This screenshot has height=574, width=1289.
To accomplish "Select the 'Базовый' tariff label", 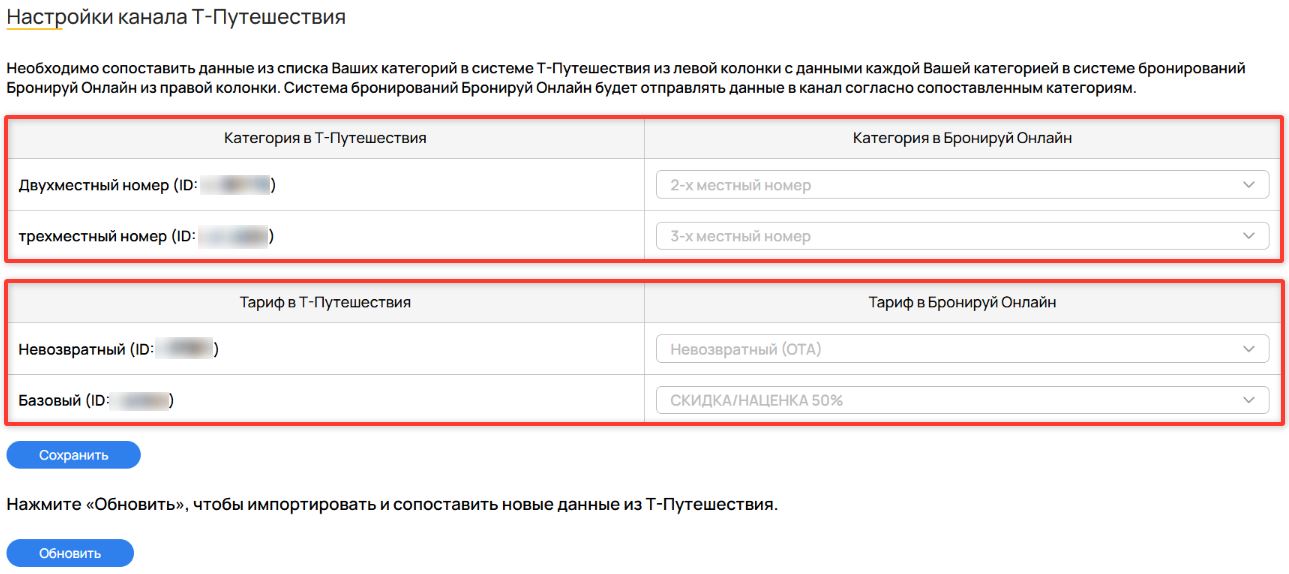I will (x=52, y=400).
